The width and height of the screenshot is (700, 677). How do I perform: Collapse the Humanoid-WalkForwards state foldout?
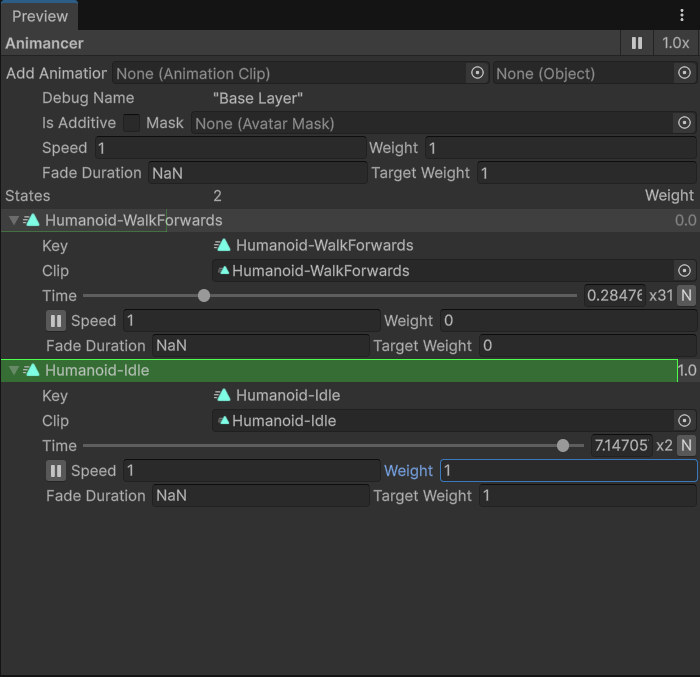(x=13, y=220)
